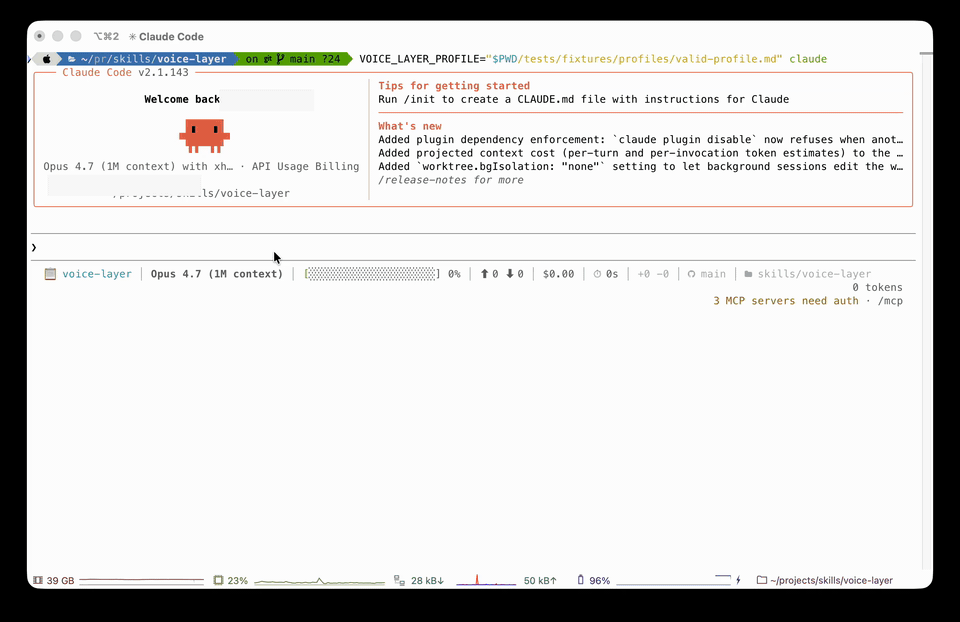Screen dimensions: 960x622
Task: Click 'Opus 4.7 (1M context)' in the status line
Action: click(217, 274)
